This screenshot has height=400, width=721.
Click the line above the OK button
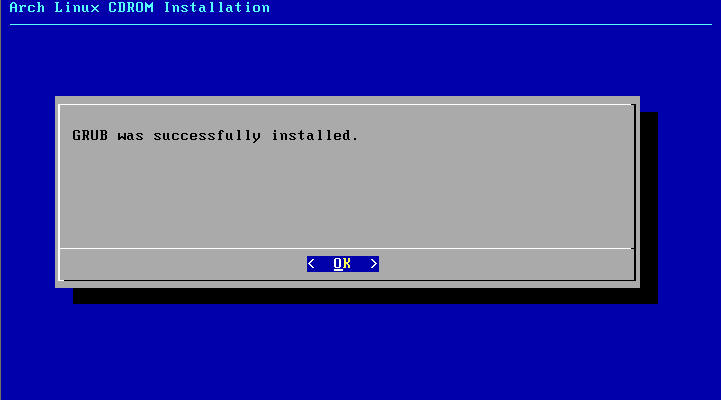coord(347,249)
